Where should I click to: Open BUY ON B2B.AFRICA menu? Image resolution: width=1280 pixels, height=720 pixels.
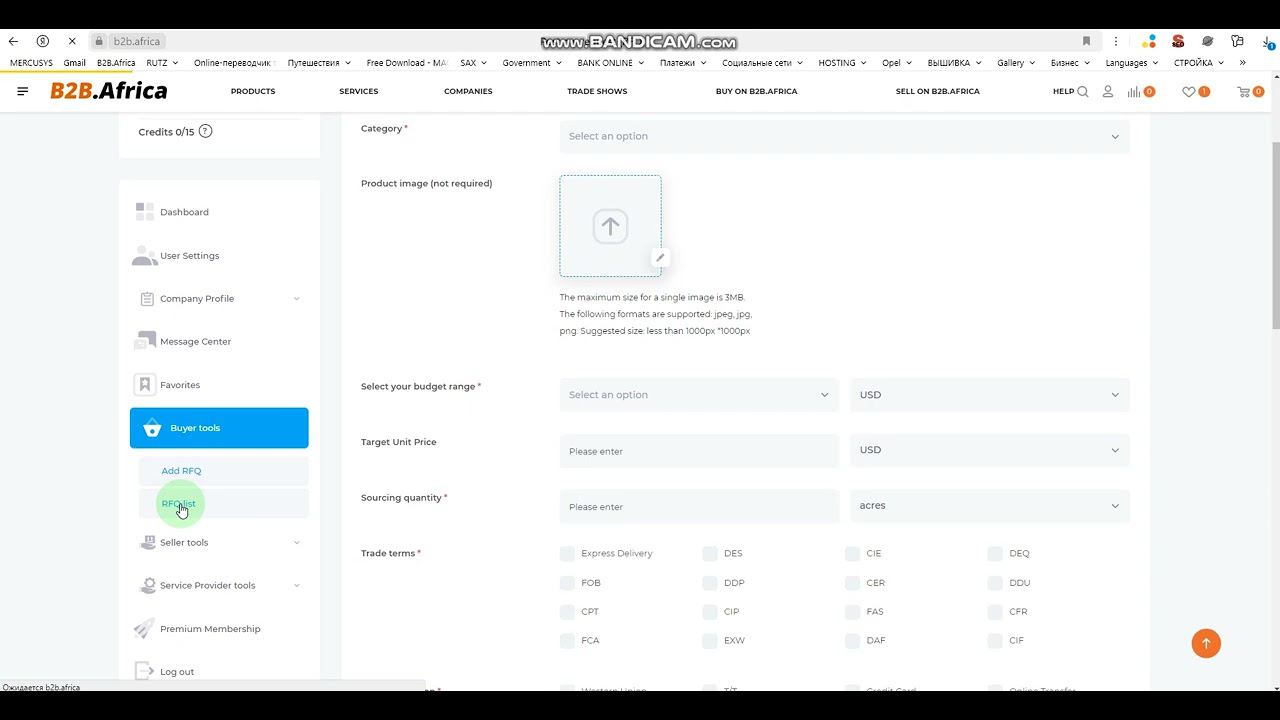pyautogui.click(x=756, y=91)
